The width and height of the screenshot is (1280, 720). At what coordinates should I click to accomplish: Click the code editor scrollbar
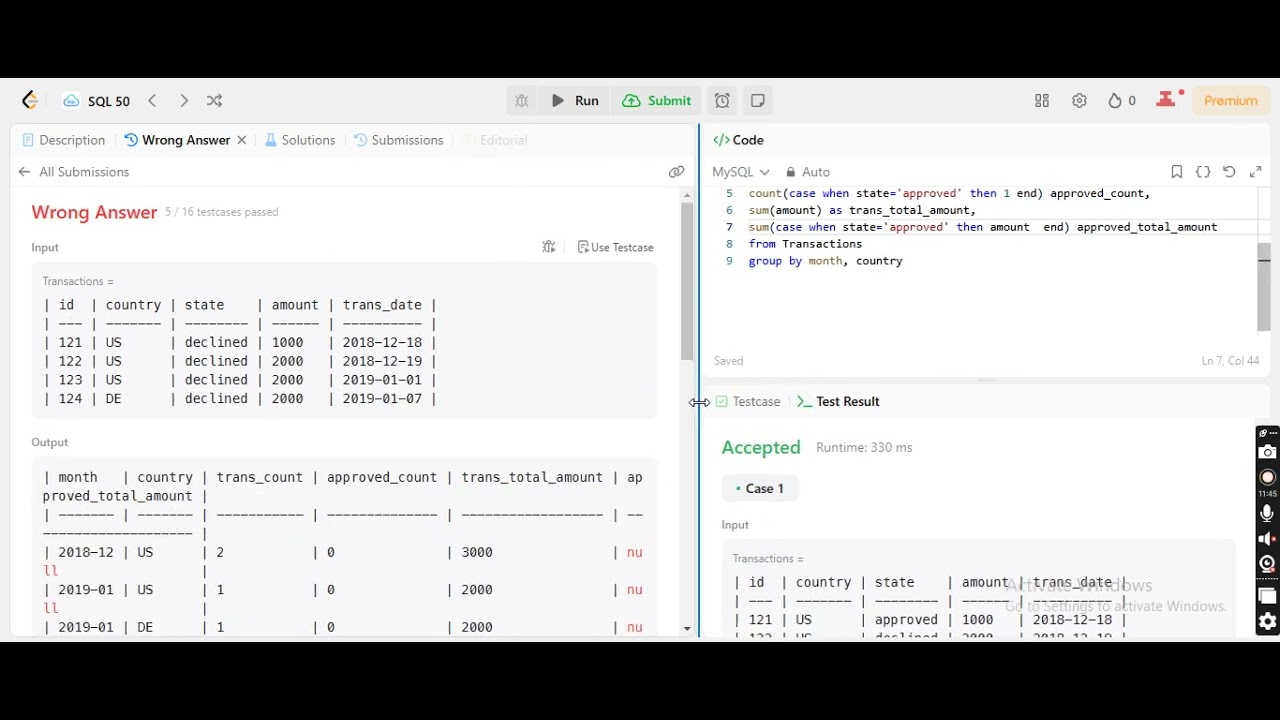click(1264, 287)
